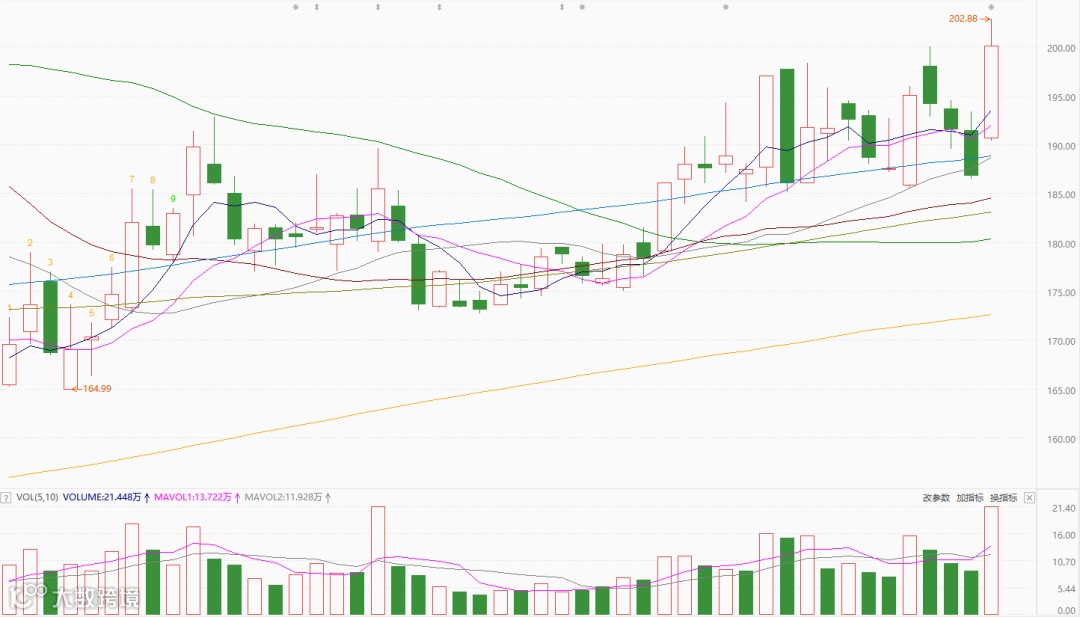
Task: Click 改参数 to edit indicator parameters
Action: (x=936, y=497)
